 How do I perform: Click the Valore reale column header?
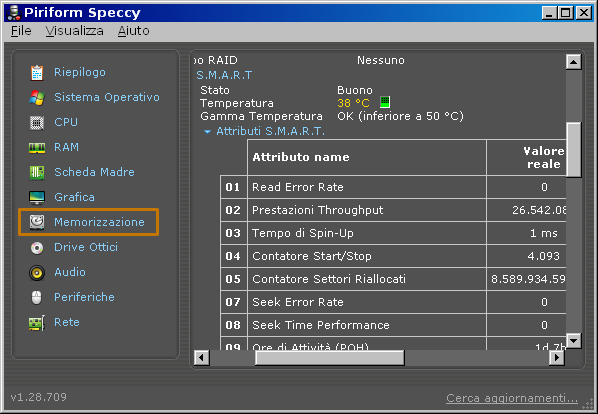click(x=526, y=157)
